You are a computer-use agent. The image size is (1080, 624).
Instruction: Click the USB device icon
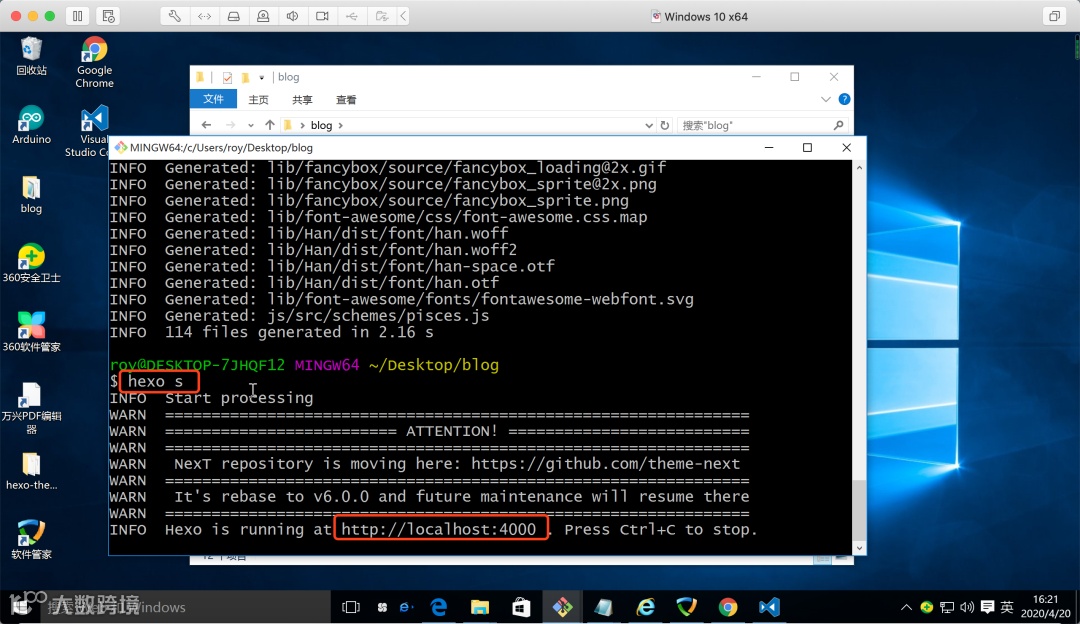352,16
